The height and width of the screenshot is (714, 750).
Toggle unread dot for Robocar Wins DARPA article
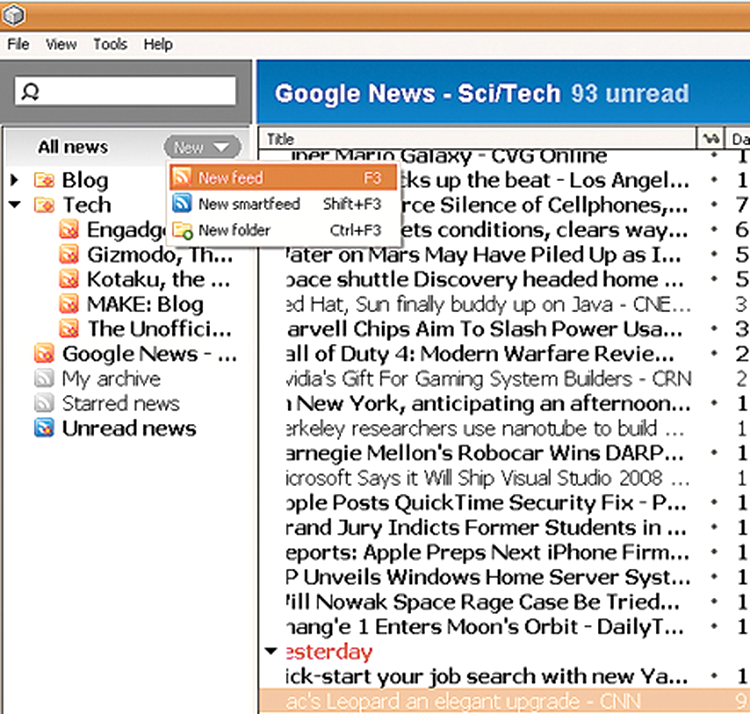point(714,452)
